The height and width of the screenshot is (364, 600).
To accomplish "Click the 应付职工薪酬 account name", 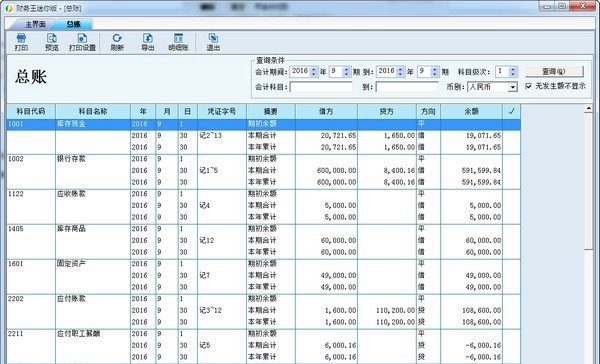I will [78, 333].
